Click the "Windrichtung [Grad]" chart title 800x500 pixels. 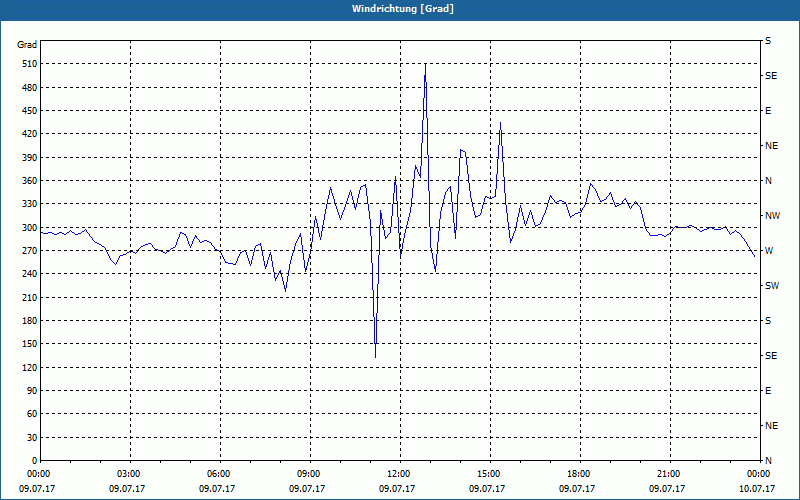click(x=403, y=9)
